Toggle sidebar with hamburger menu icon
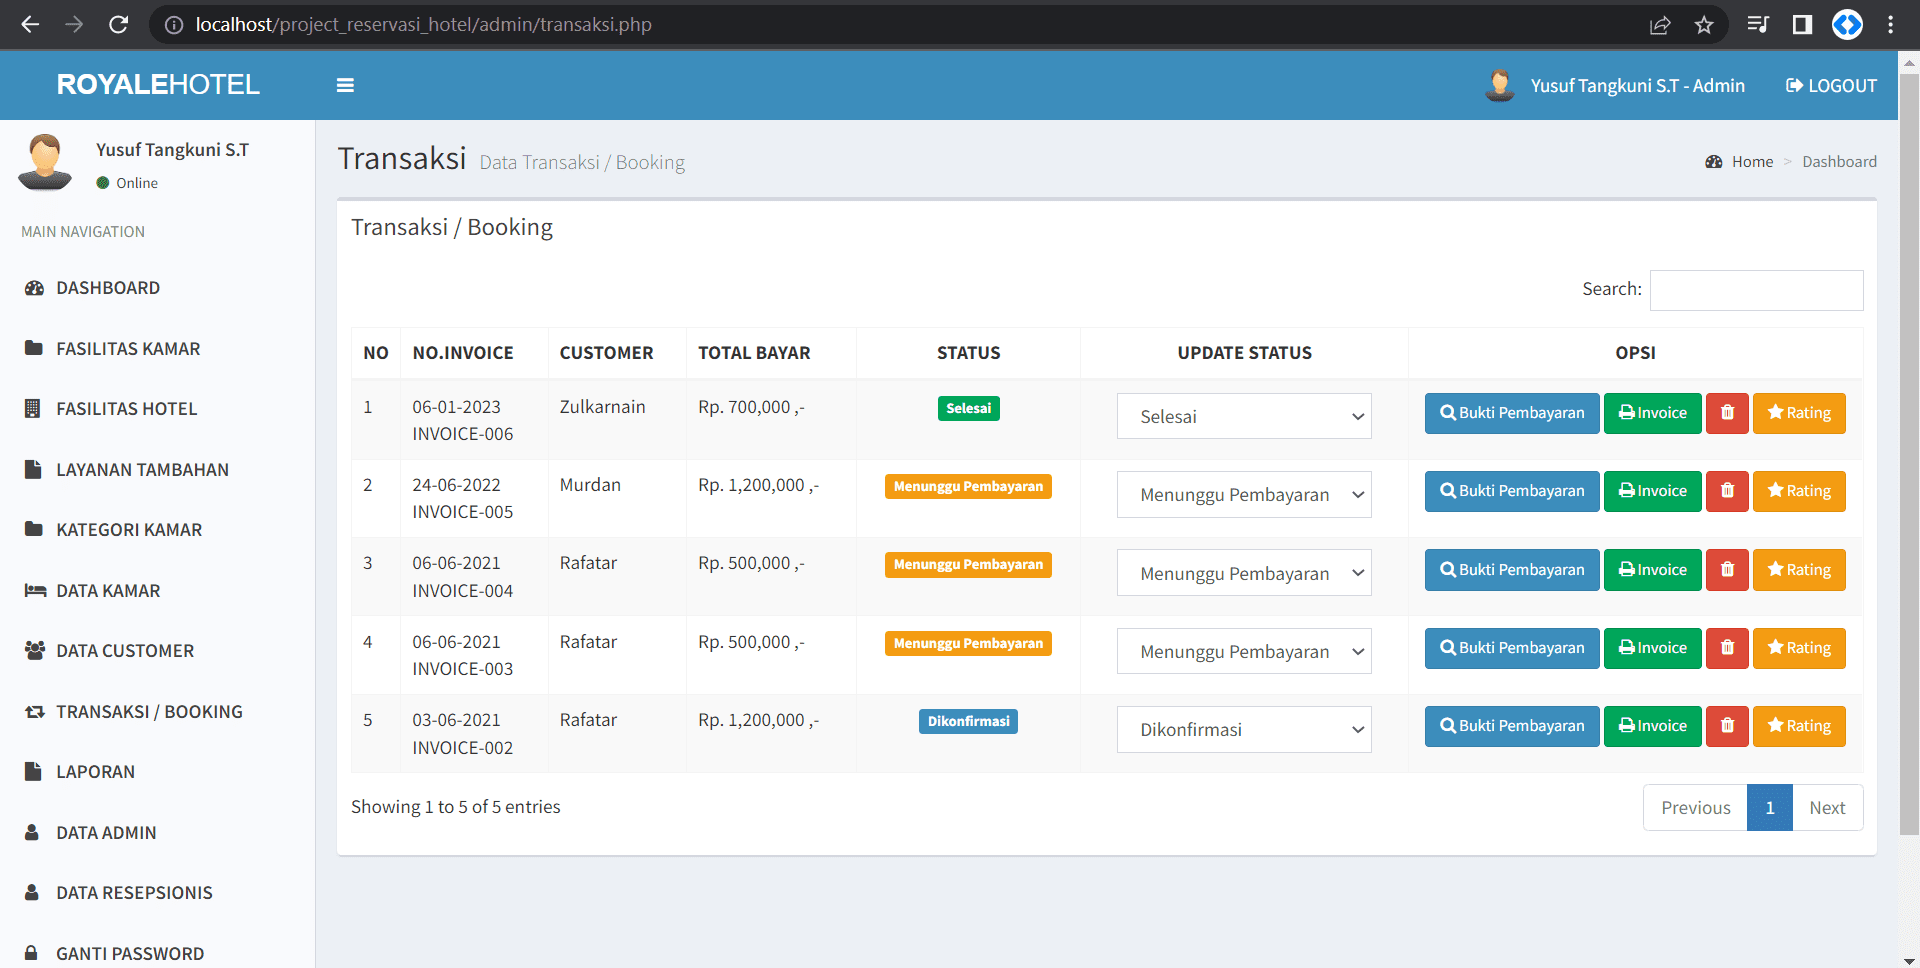 345,85
